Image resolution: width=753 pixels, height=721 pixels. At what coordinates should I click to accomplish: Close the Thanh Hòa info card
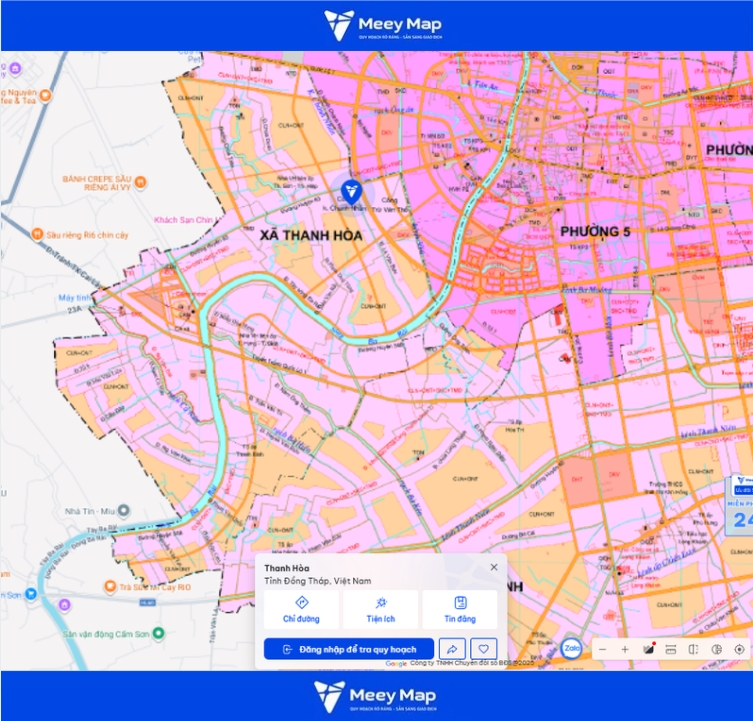point(494,567)
